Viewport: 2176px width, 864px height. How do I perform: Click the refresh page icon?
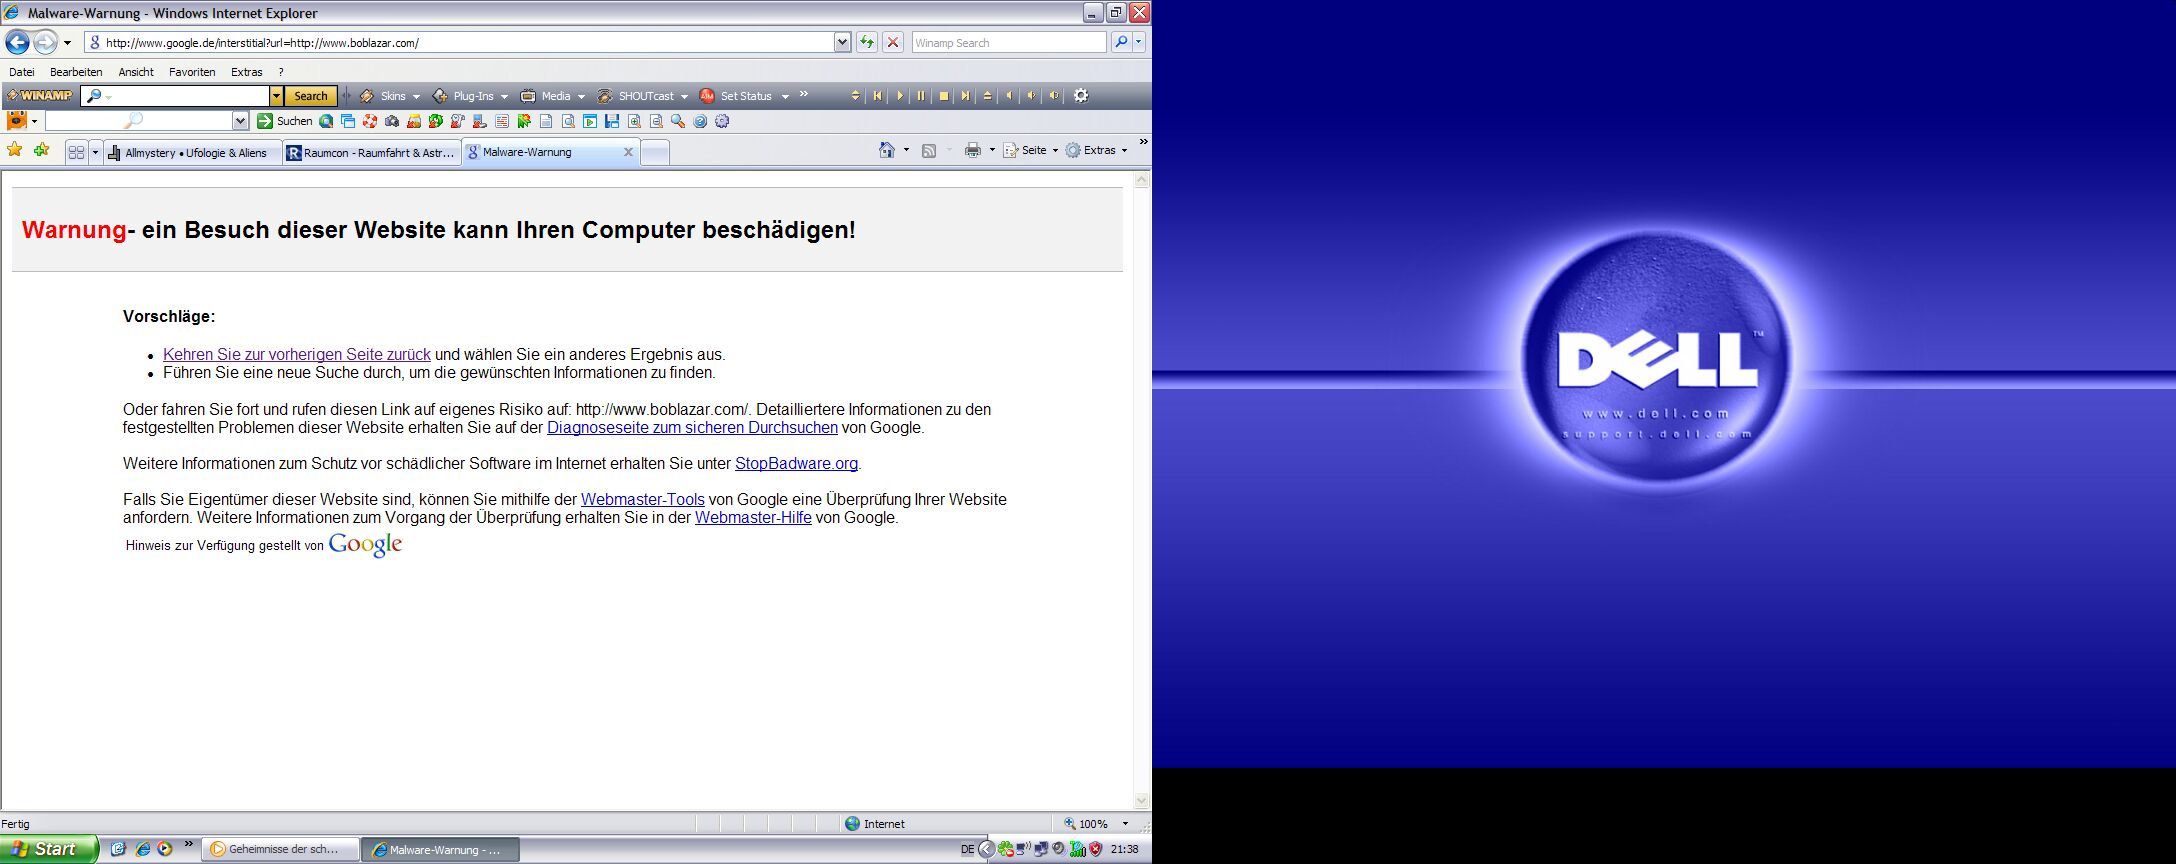867,42
